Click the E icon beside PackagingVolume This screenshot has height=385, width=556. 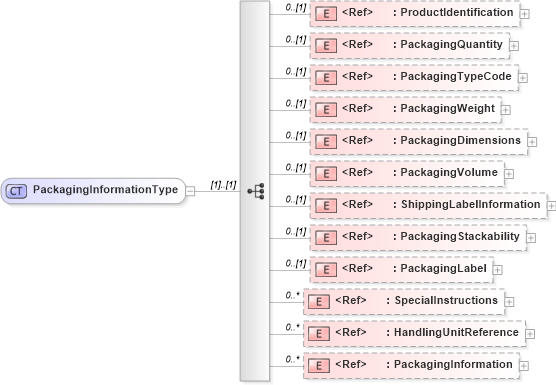coord(326,174)
